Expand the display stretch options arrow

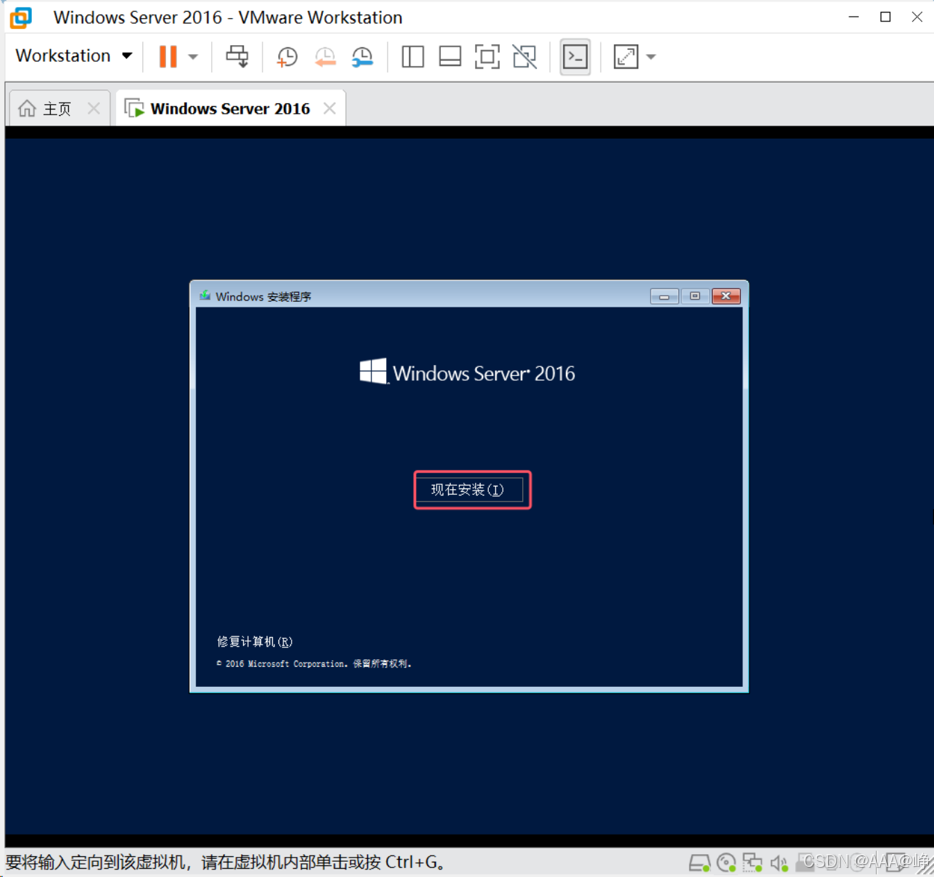tap(651, 57)
